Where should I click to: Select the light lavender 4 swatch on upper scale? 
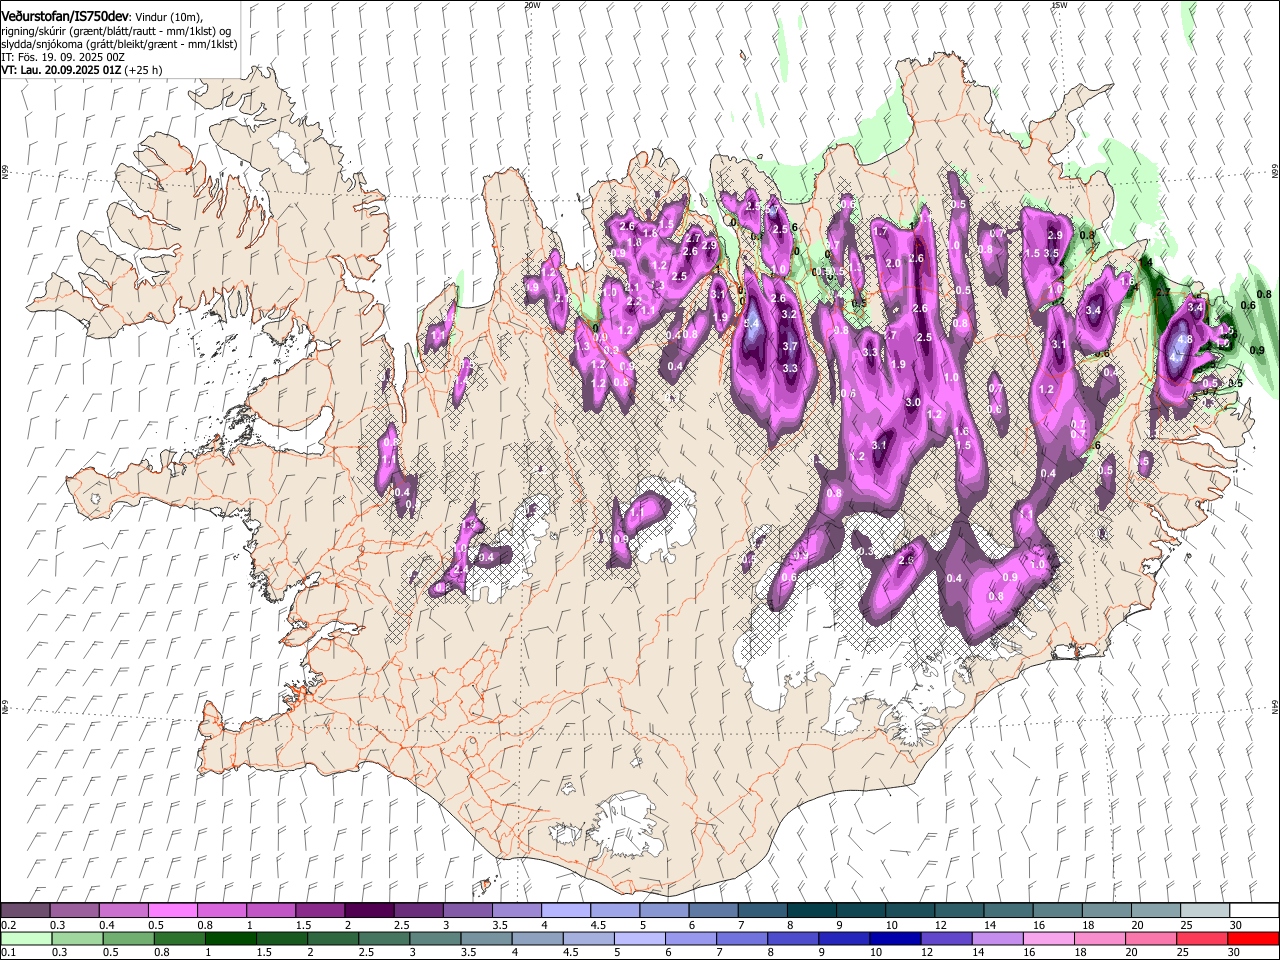[564, 911]
